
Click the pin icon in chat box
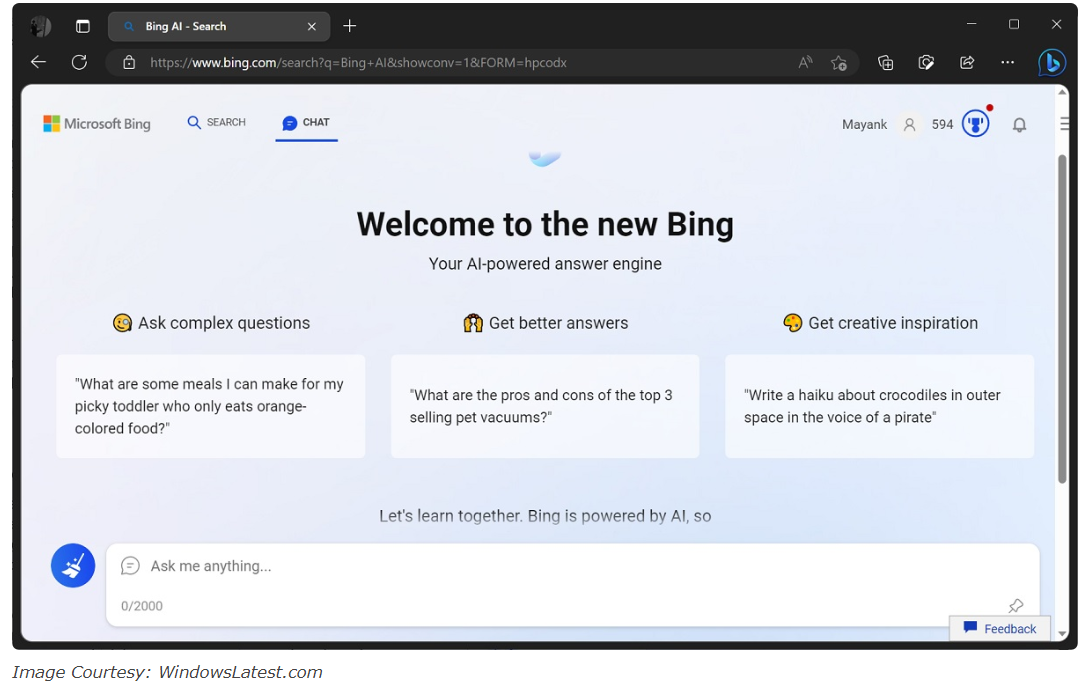pos(1016,605)
